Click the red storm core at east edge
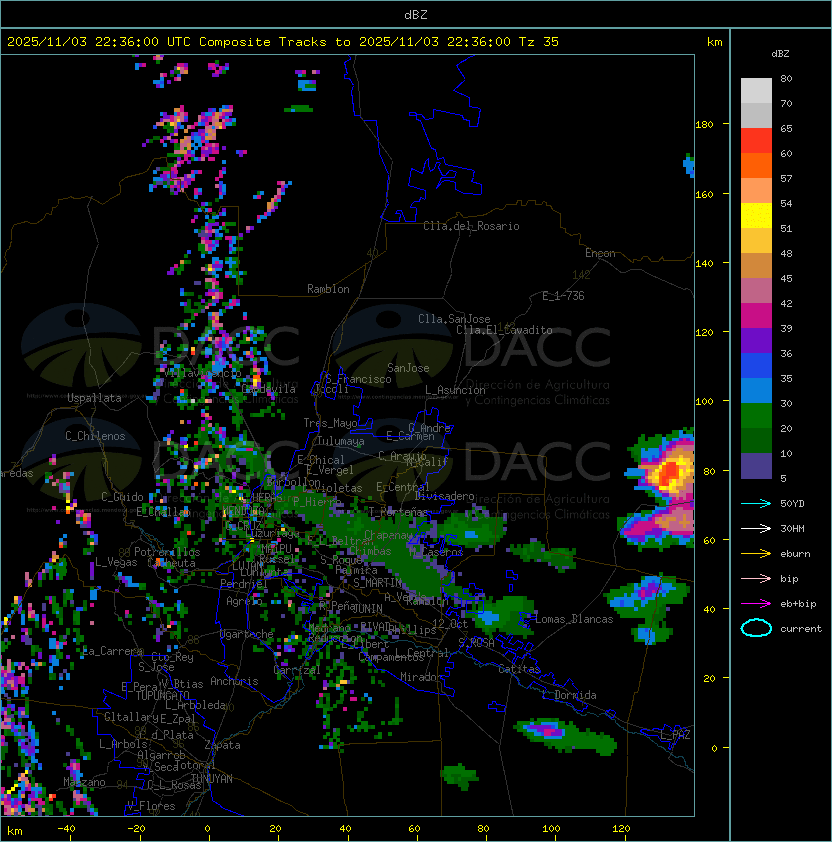832x842 pixels. coord(670,473)
